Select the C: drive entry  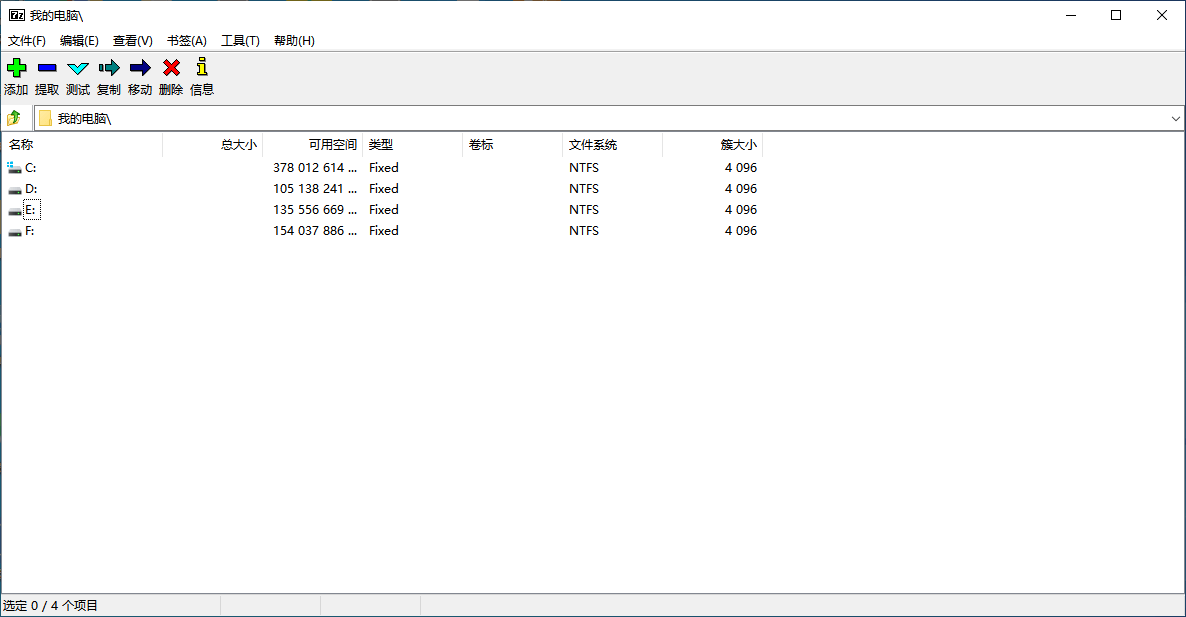tap(31, 168)
